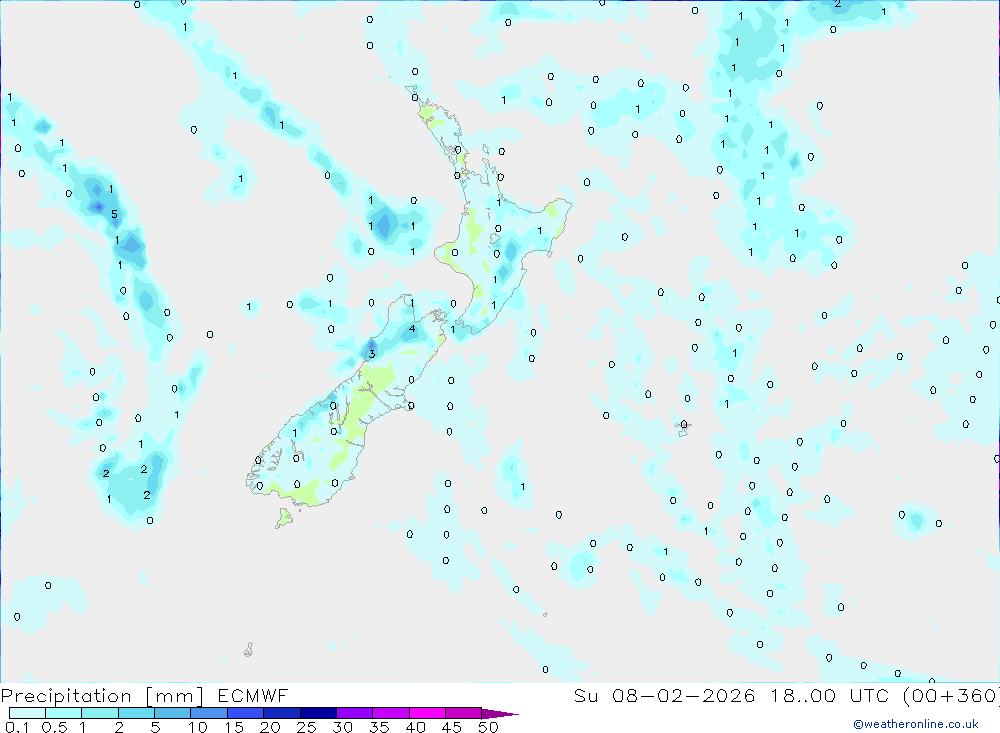Screen dimensions: 1000x733
Task: Click legend scale label "0.5"
Action: (54, 727)
